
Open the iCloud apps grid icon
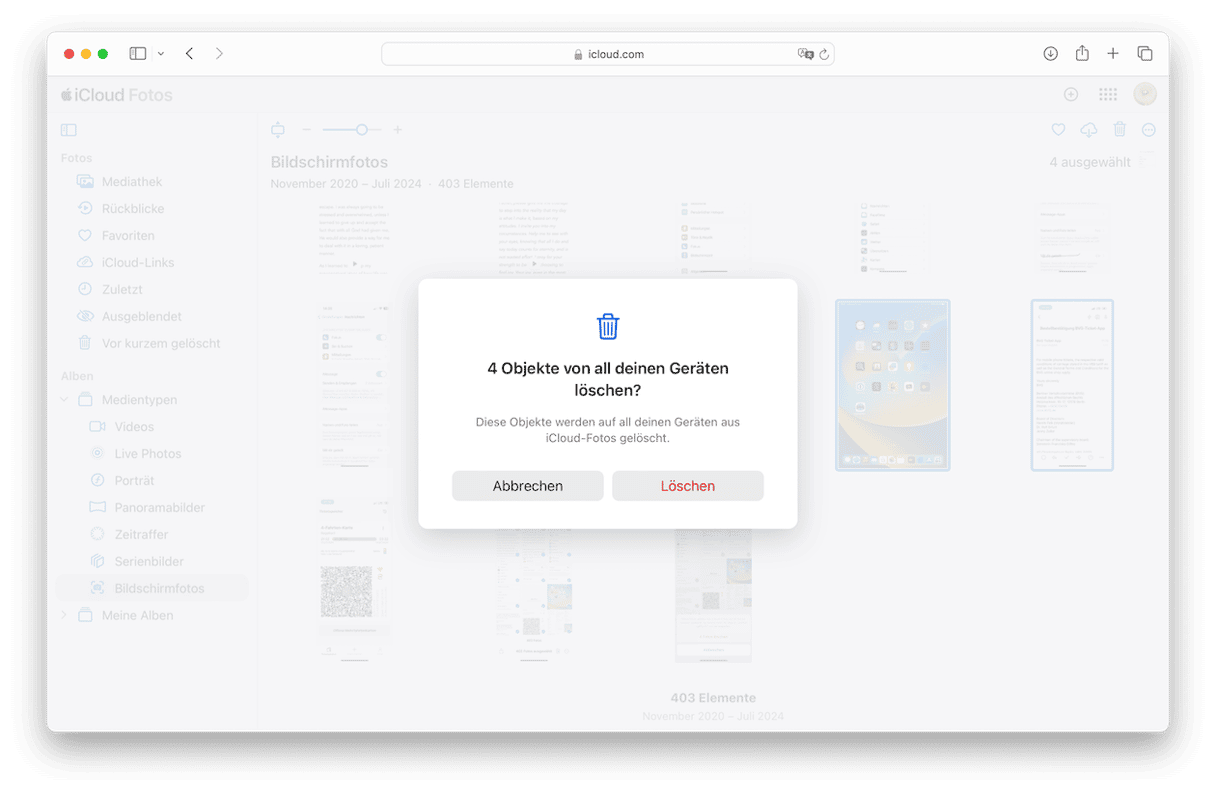[x=1108, y=94]
